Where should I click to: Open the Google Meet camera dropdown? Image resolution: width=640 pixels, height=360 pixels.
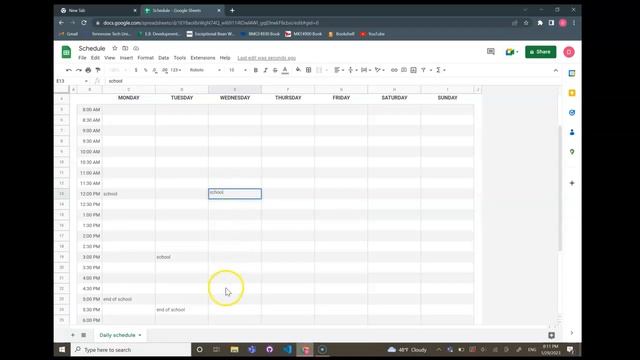[x=511, y=52]
